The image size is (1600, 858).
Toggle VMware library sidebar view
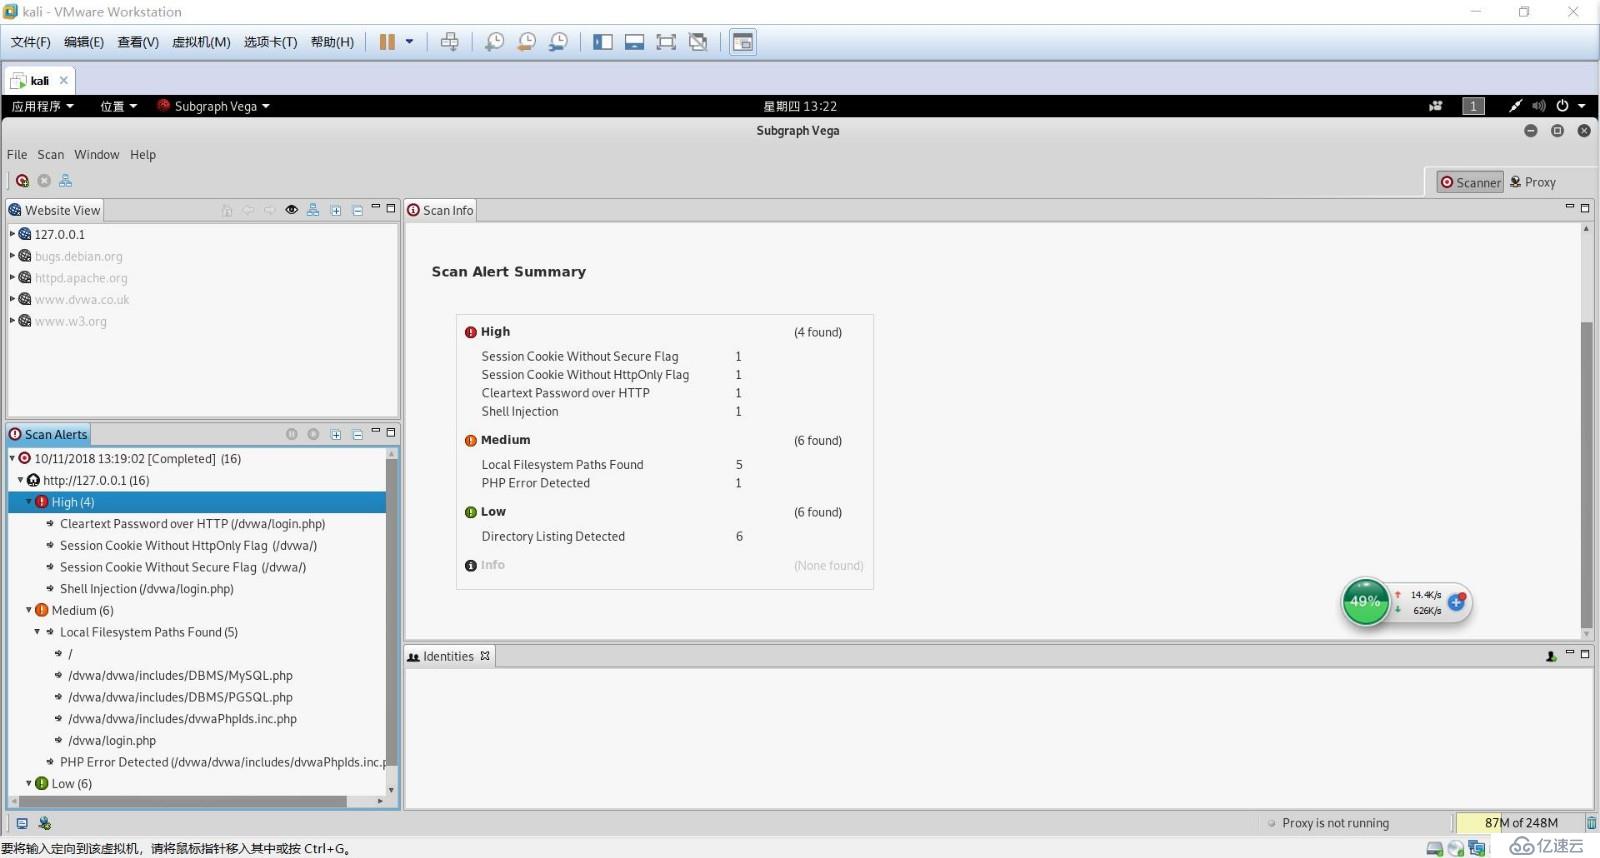coord(603,42)
